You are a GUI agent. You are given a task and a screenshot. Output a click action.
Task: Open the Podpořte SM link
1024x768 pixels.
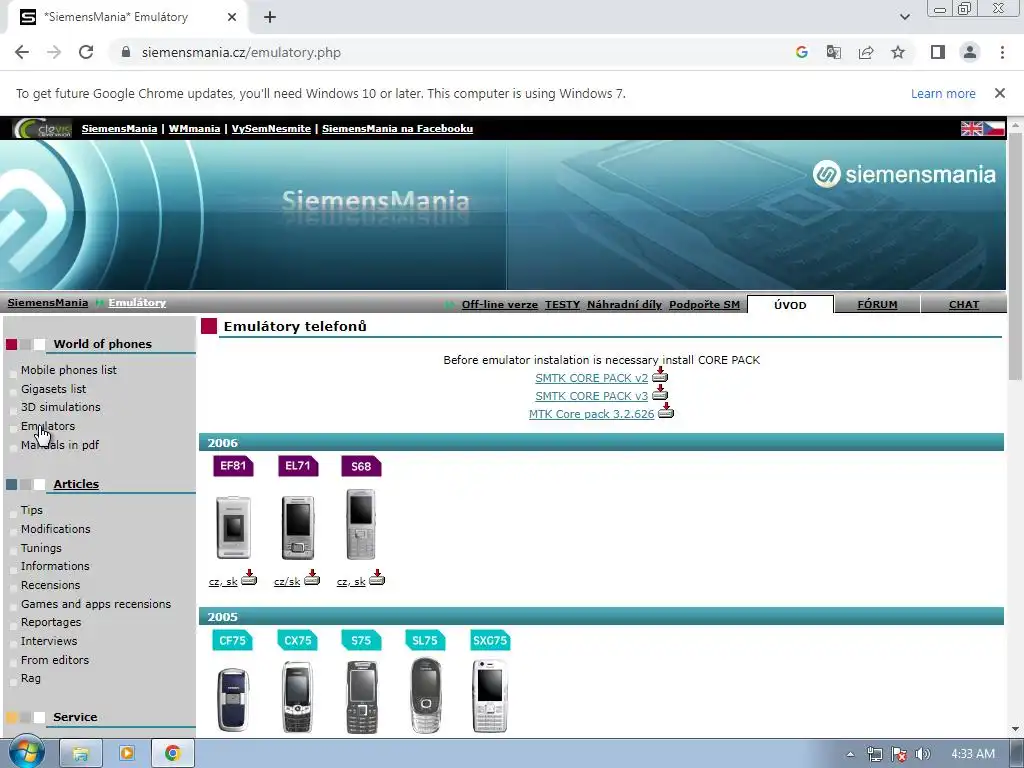704,304
